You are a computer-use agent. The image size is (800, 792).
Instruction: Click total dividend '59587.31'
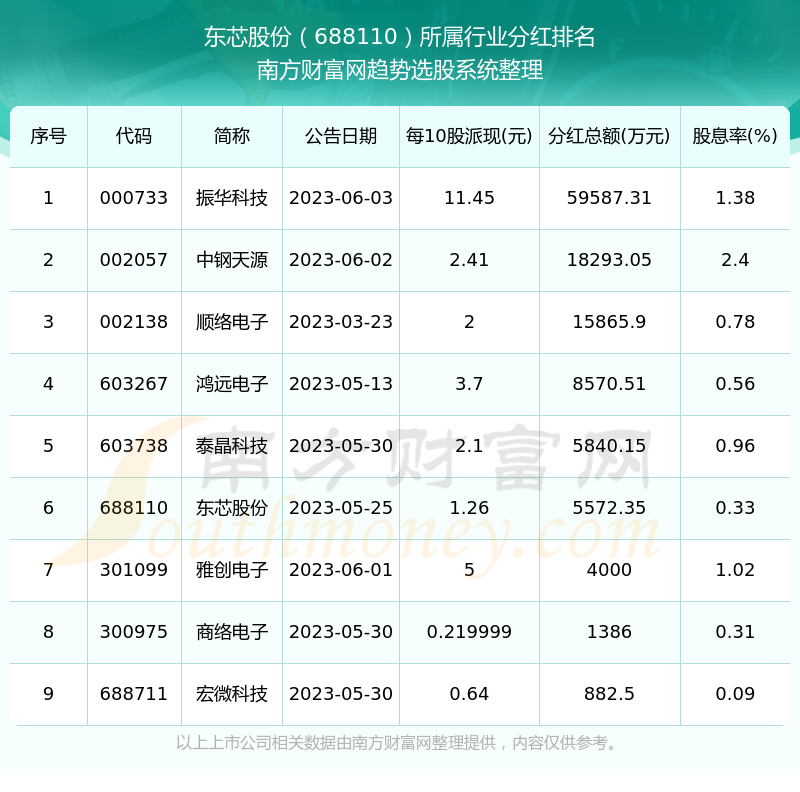(x=609, y=198)
